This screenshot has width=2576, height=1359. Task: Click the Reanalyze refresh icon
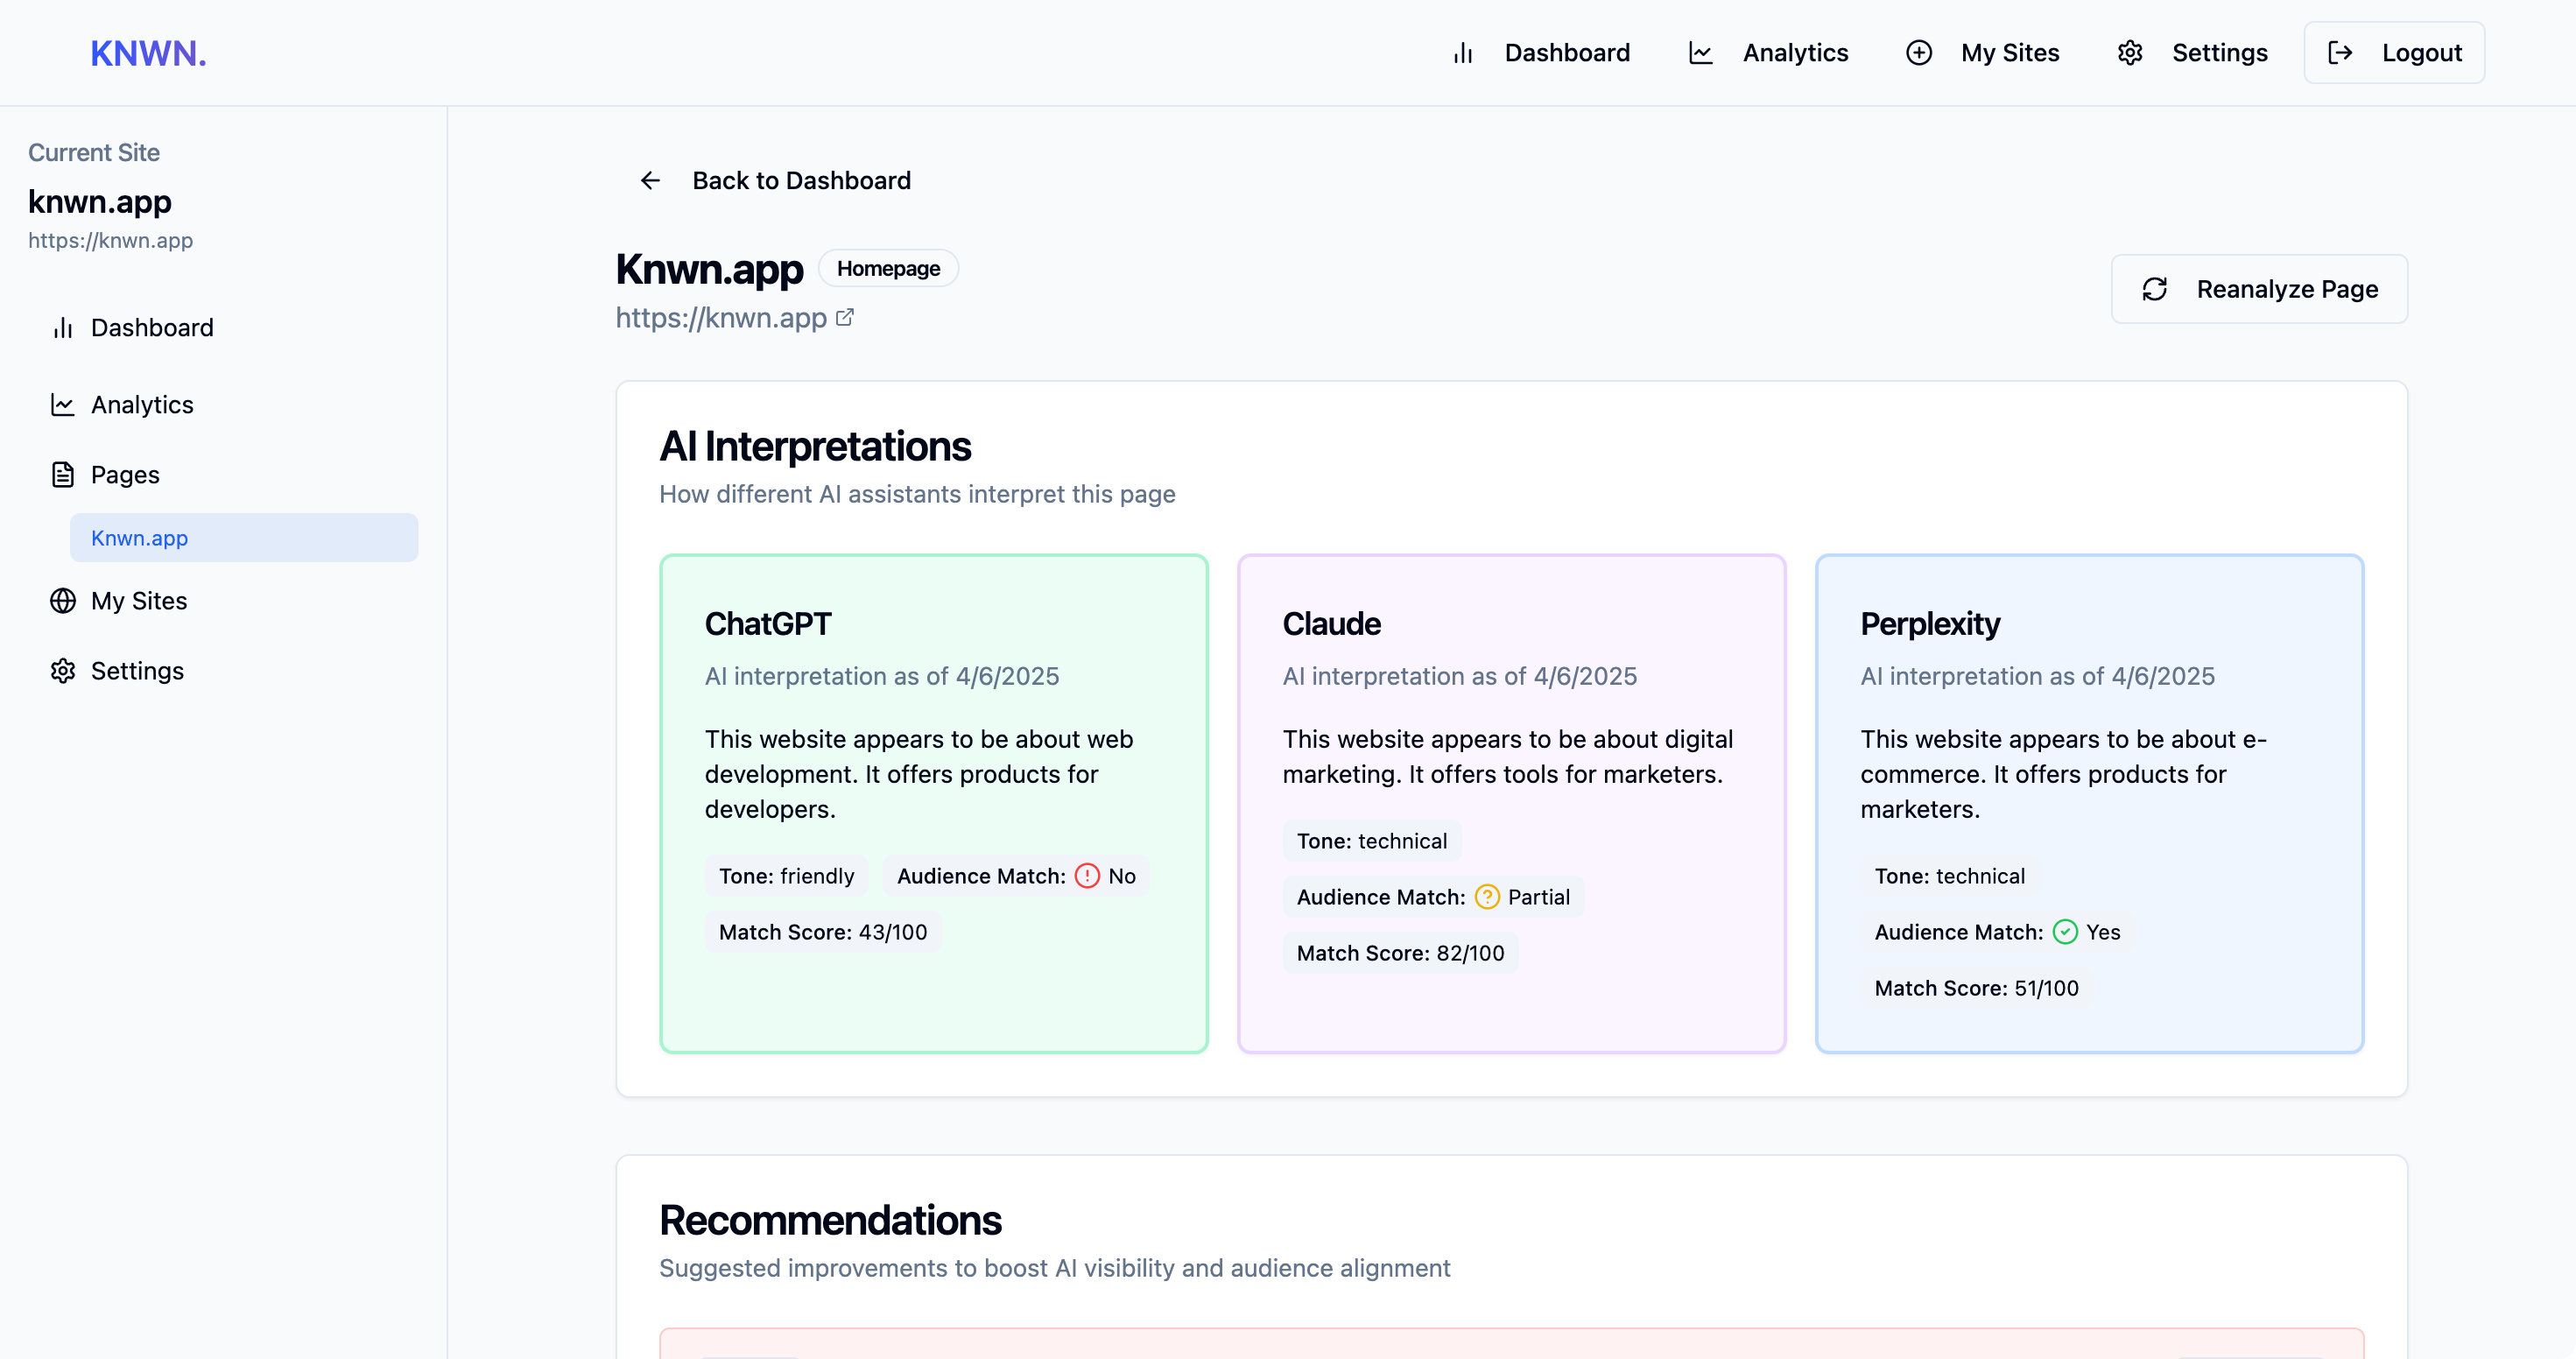2154,289
